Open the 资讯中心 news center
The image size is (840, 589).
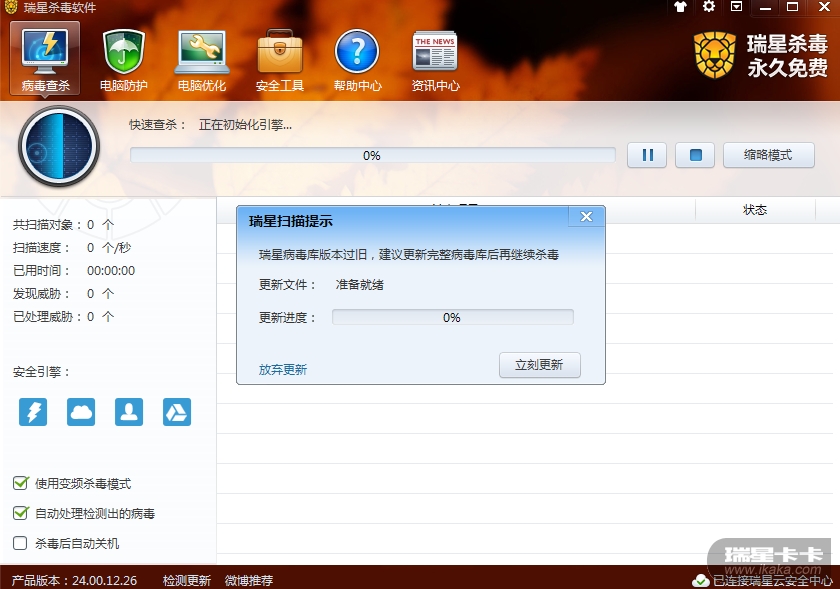tap(435, 58)
